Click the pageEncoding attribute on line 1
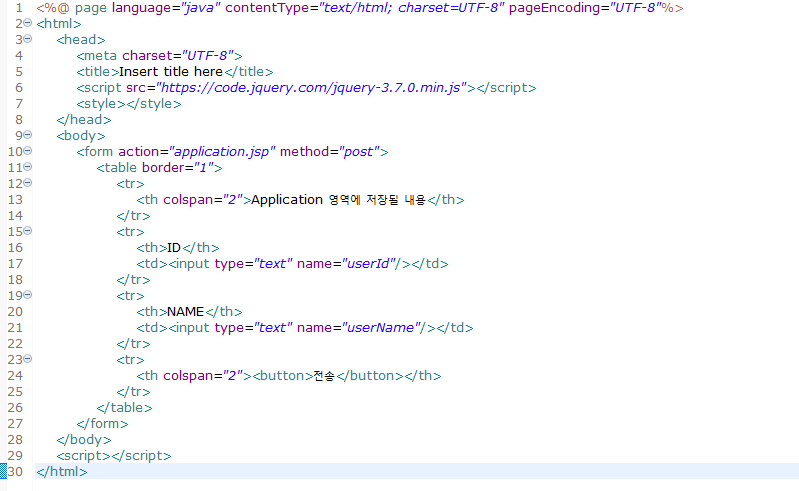This screenshot has width=799, height=491. click(584, 8)
